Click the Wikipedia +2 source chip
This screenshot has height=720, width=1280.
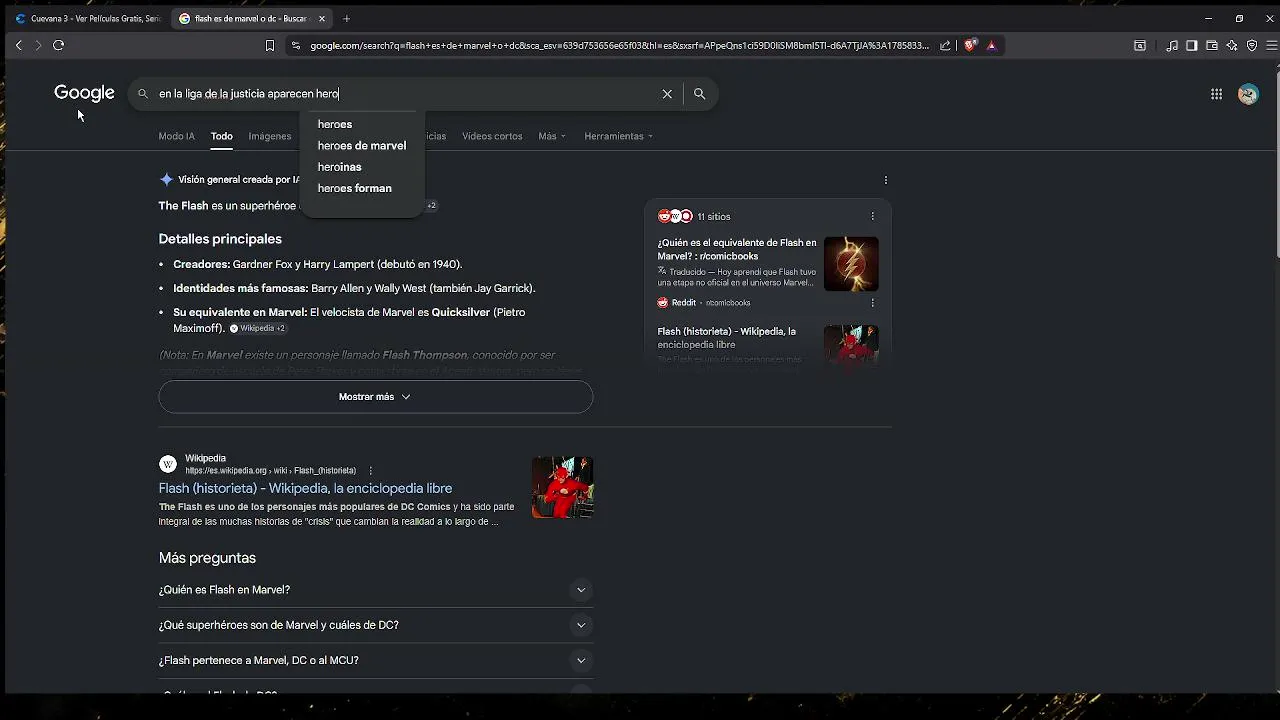[x=257, y=328]
